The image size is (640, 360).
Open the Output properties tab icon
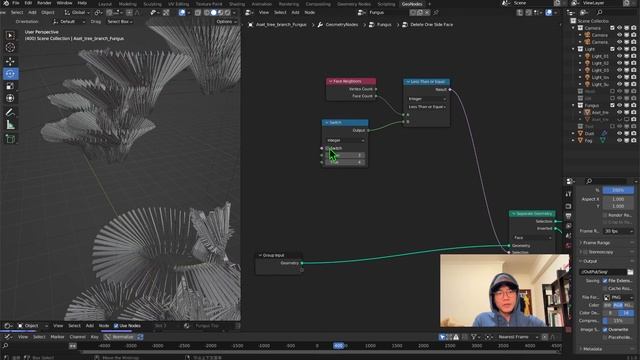(x=568, y=216)
